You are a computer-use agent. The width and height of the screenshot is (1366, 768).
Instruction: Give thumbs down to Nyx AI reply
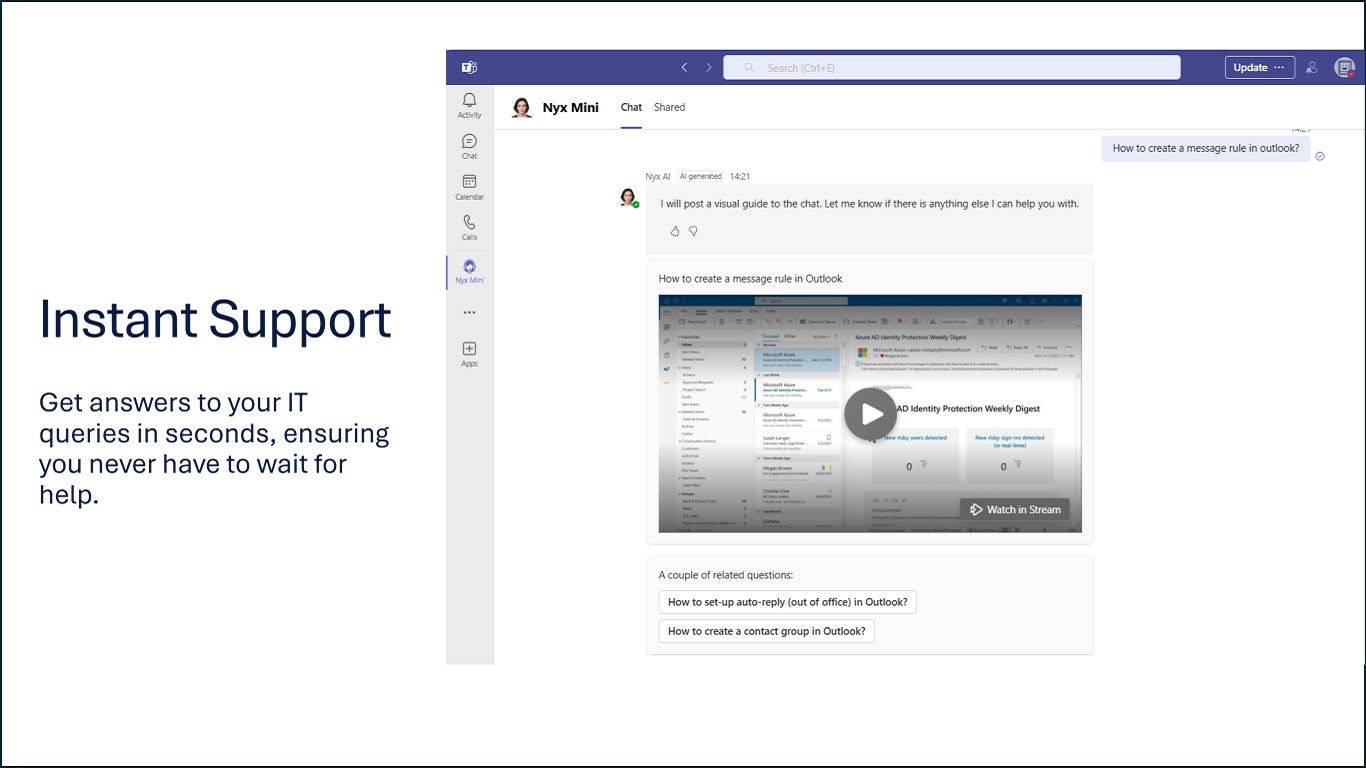[x=693, y=231]
